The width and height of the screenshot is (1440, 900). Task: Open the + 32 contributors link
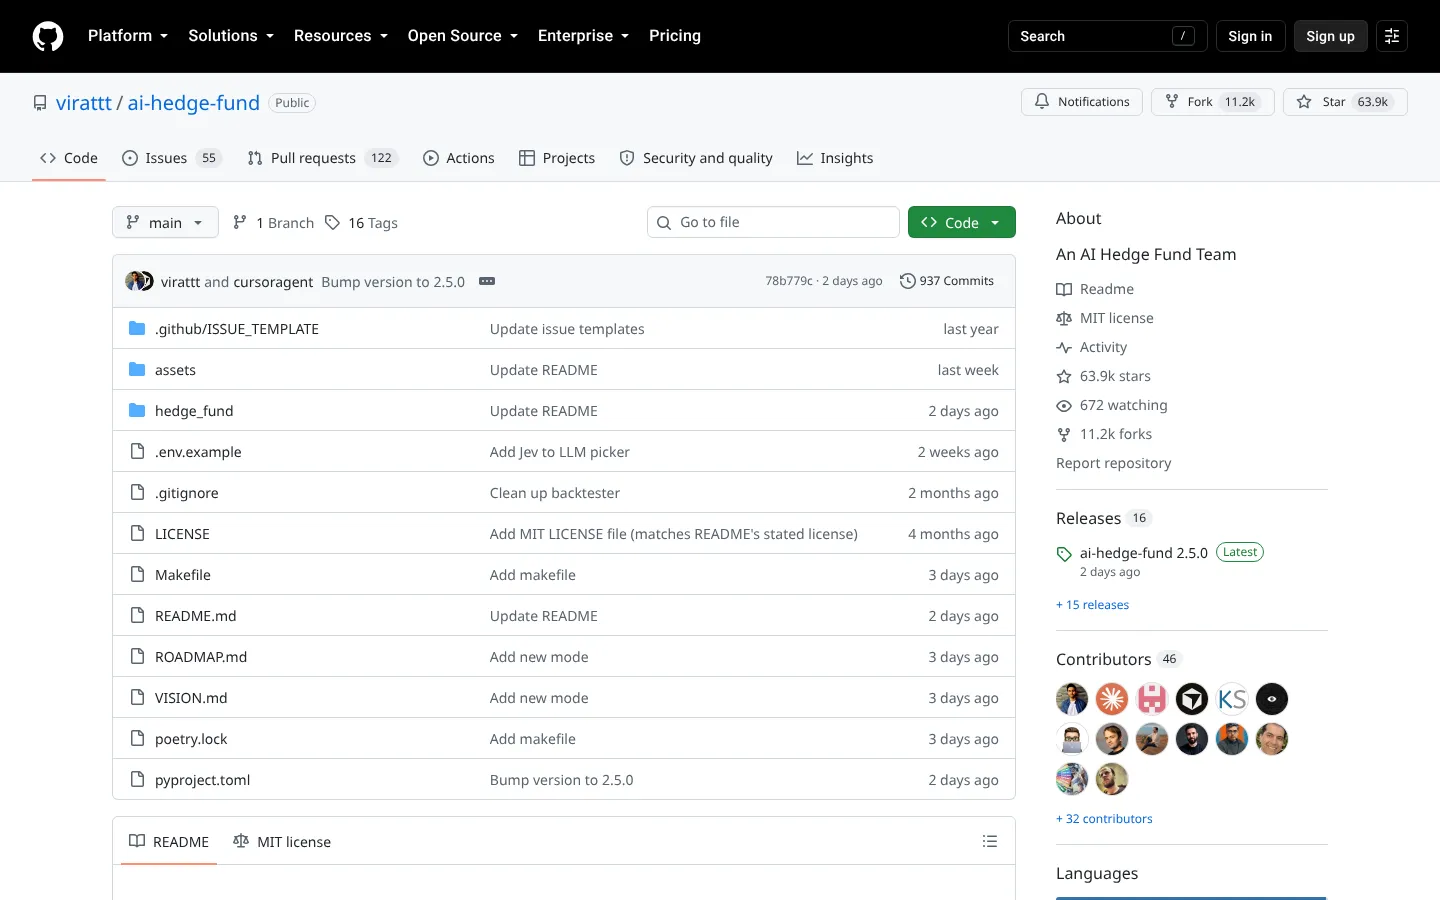(1104, 819)
